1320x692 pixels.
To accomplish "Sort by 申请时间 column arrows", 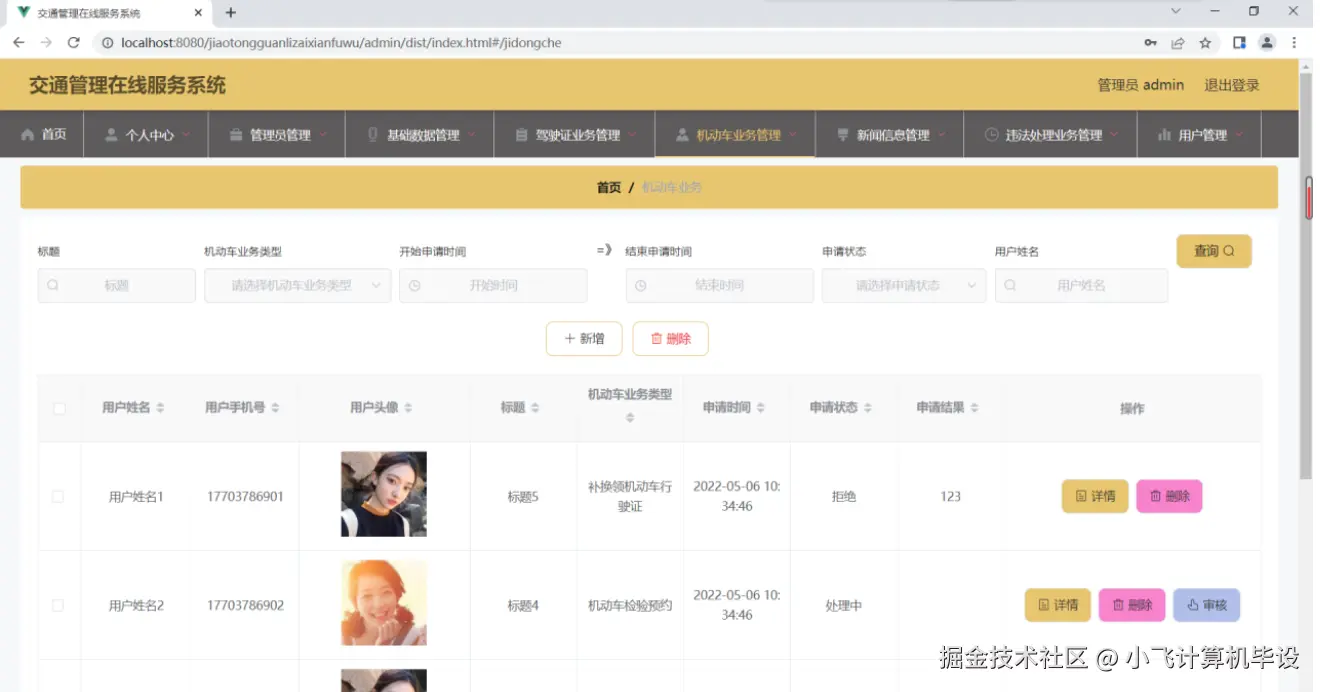I will (x=761, y=408).
